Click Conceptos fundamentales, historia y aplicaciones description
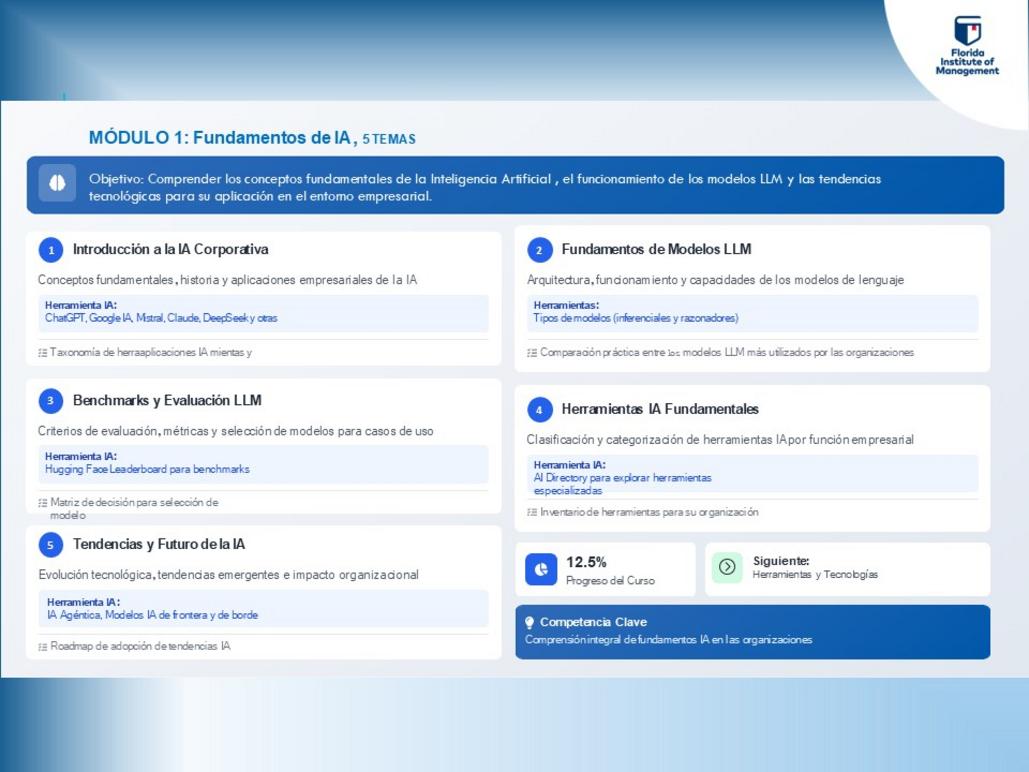This screenshot has width=1029, height=772. [227, 280]
